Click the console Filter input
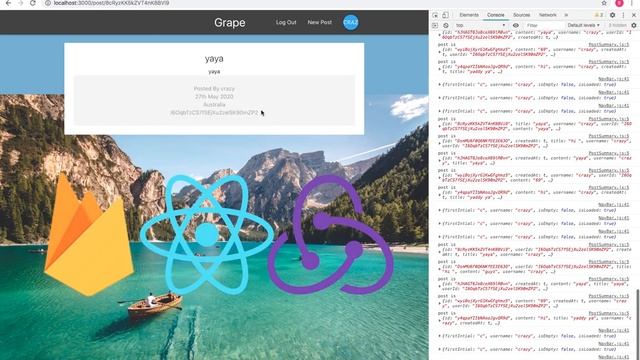This screenshot has height=360, width=640. [543, 25]
